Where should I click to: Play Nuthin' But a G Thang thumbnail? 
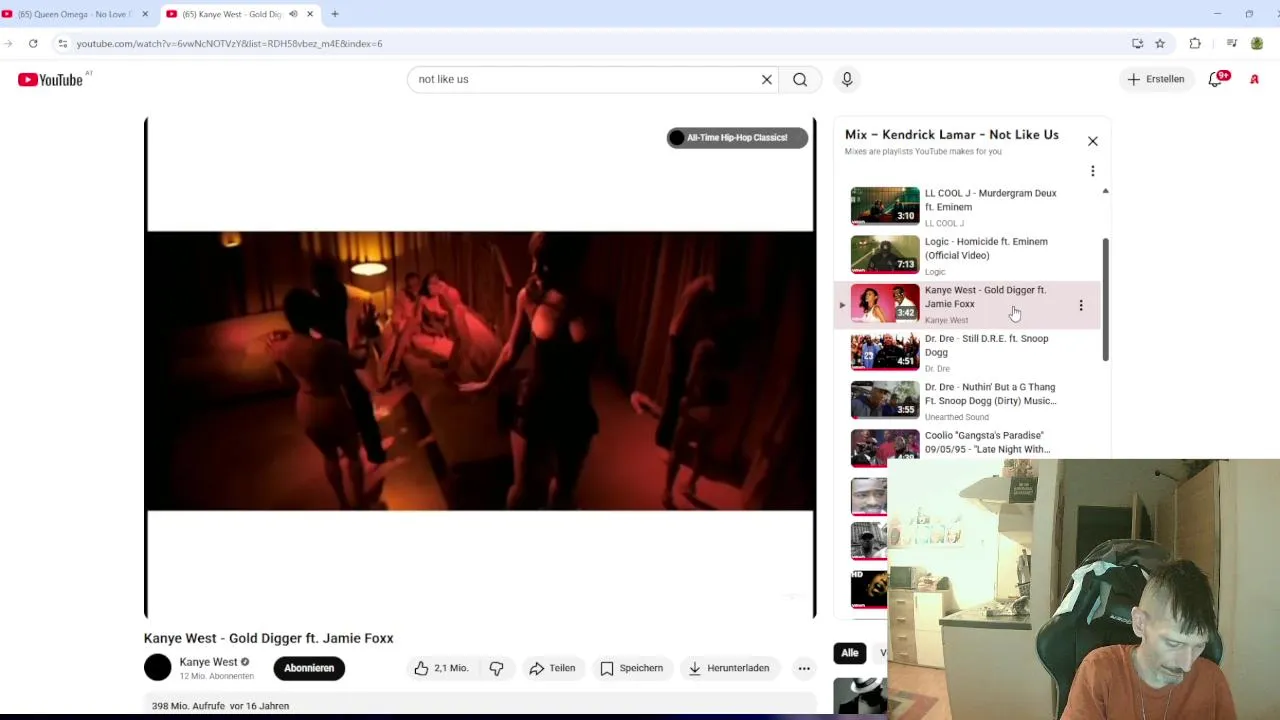(885, 400)
